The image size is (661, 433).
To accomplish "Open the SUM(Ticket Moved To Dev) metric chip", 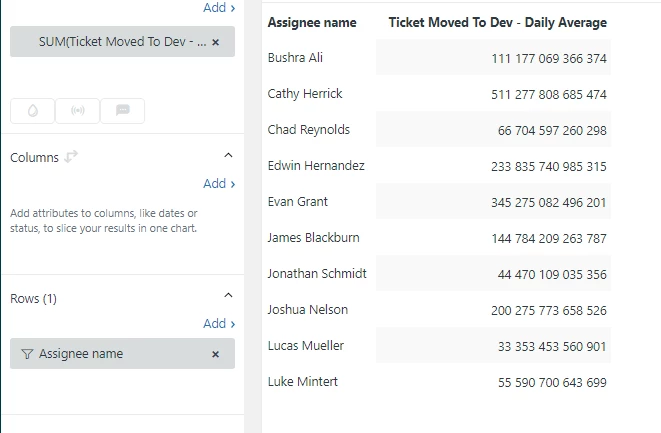I will [110, 43].
